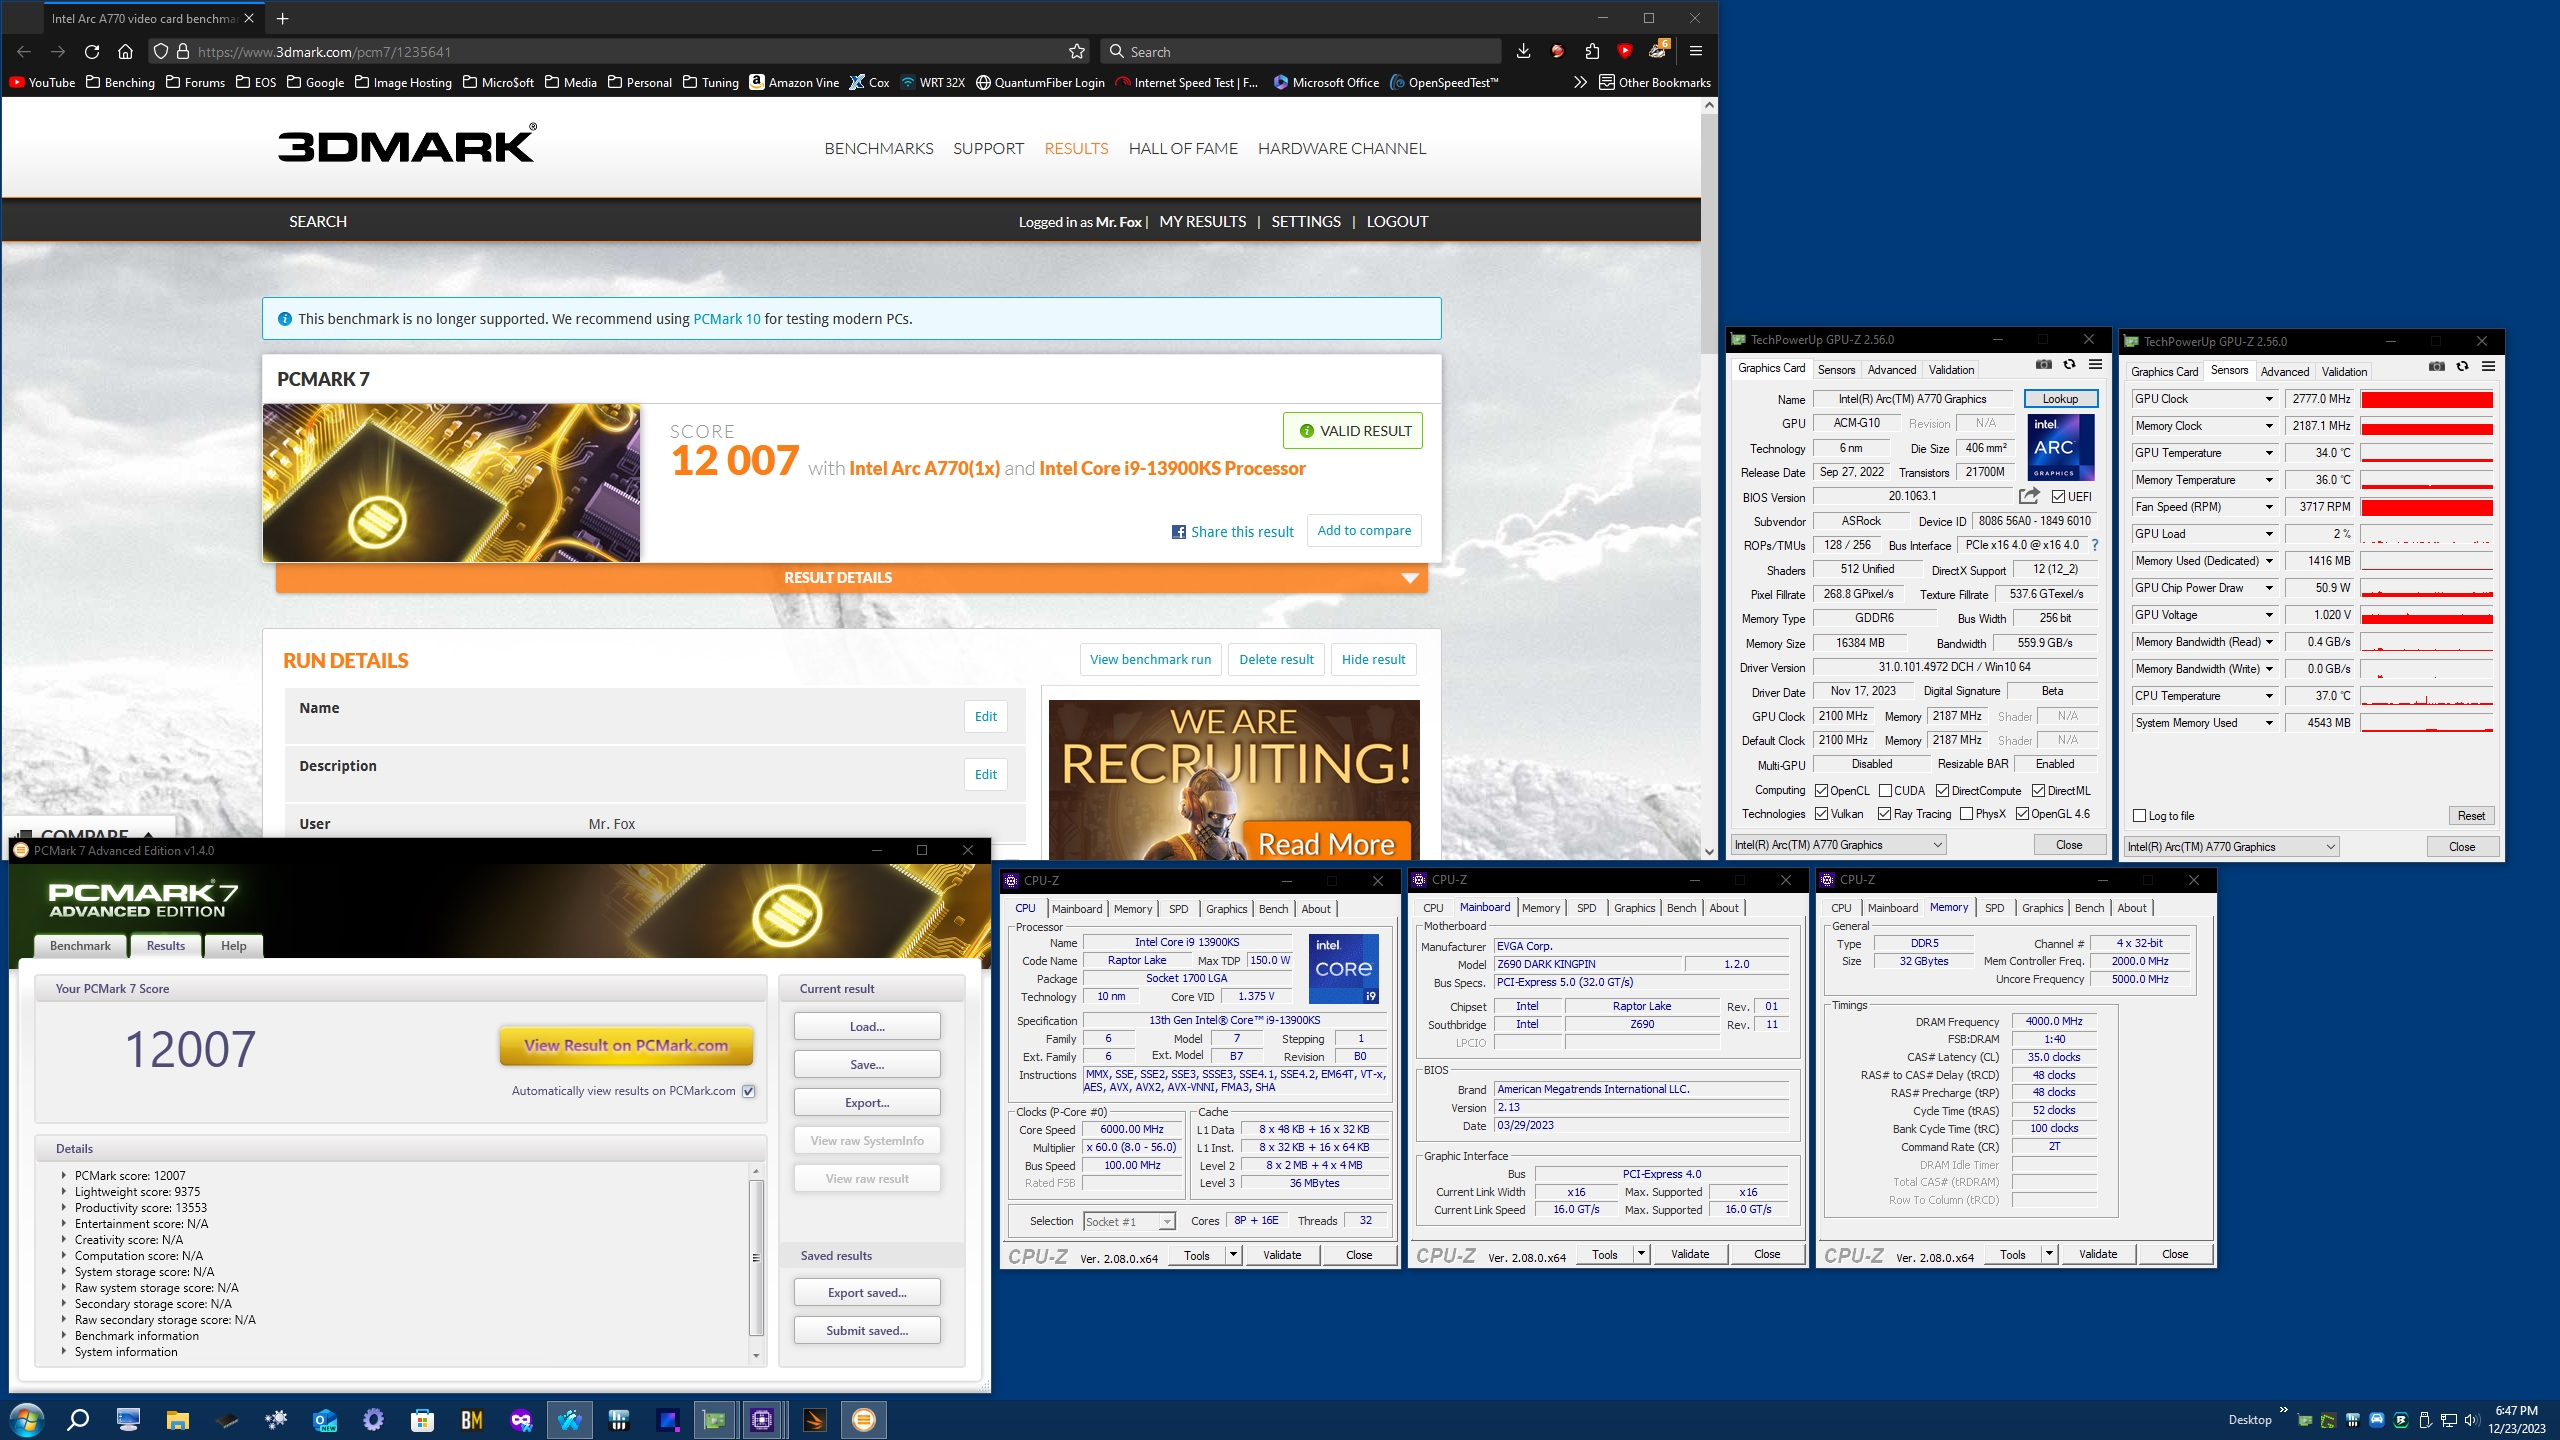Image resolution: width=2560 pixels, height=1440 pixels.
Task: Click the GPU Clock red sensor graph
Action: (2426, 399)
